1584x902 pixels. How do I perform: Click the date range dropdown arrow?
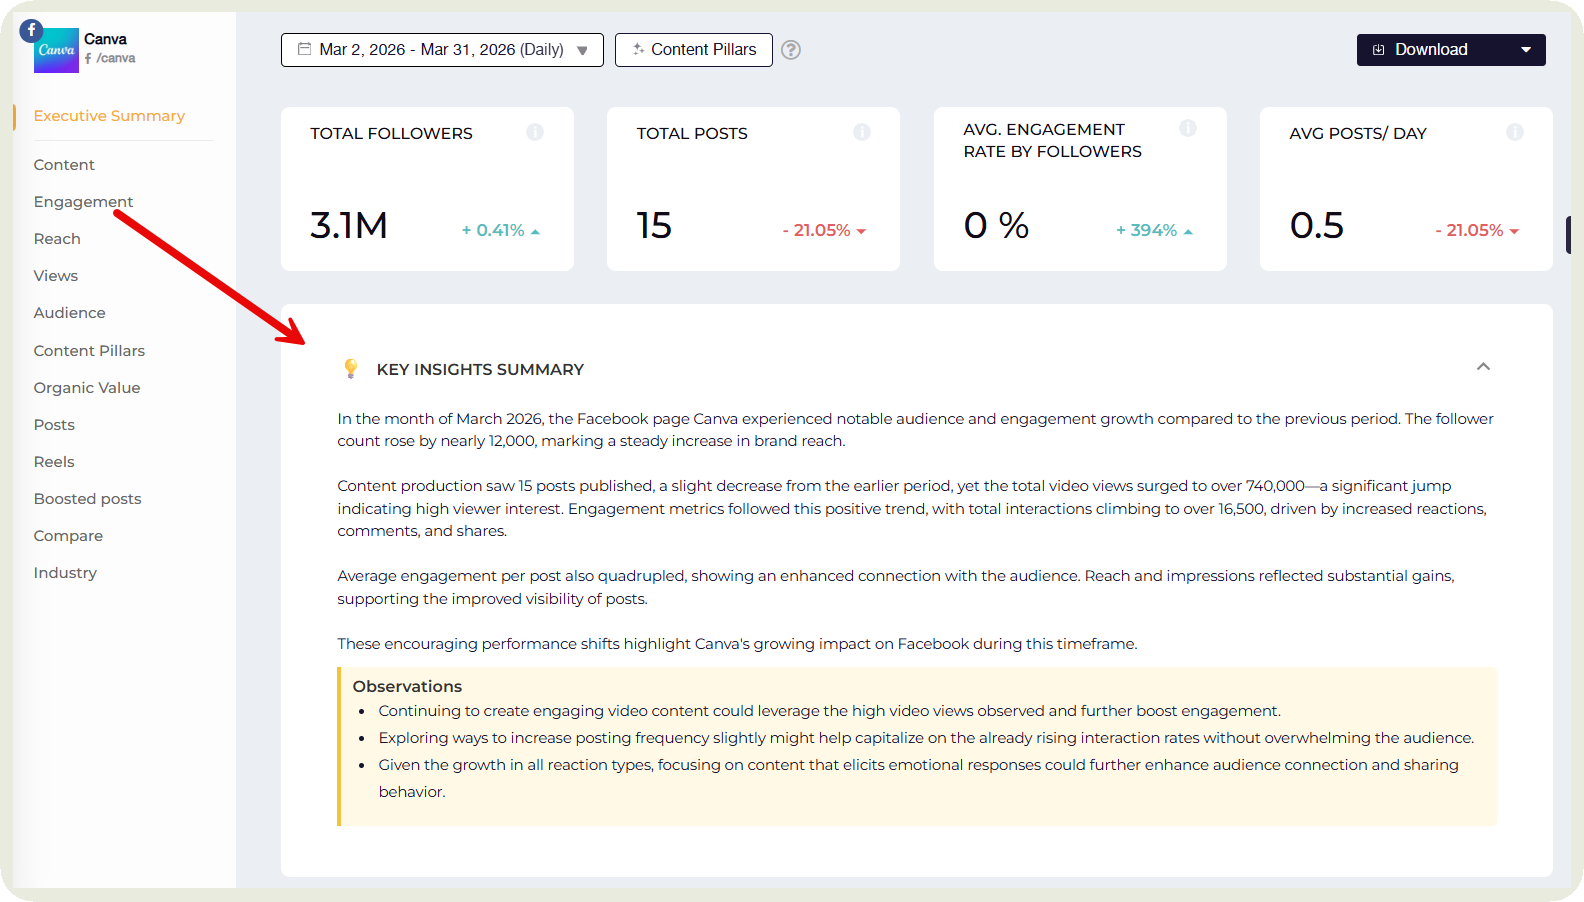tap(582, 51)
